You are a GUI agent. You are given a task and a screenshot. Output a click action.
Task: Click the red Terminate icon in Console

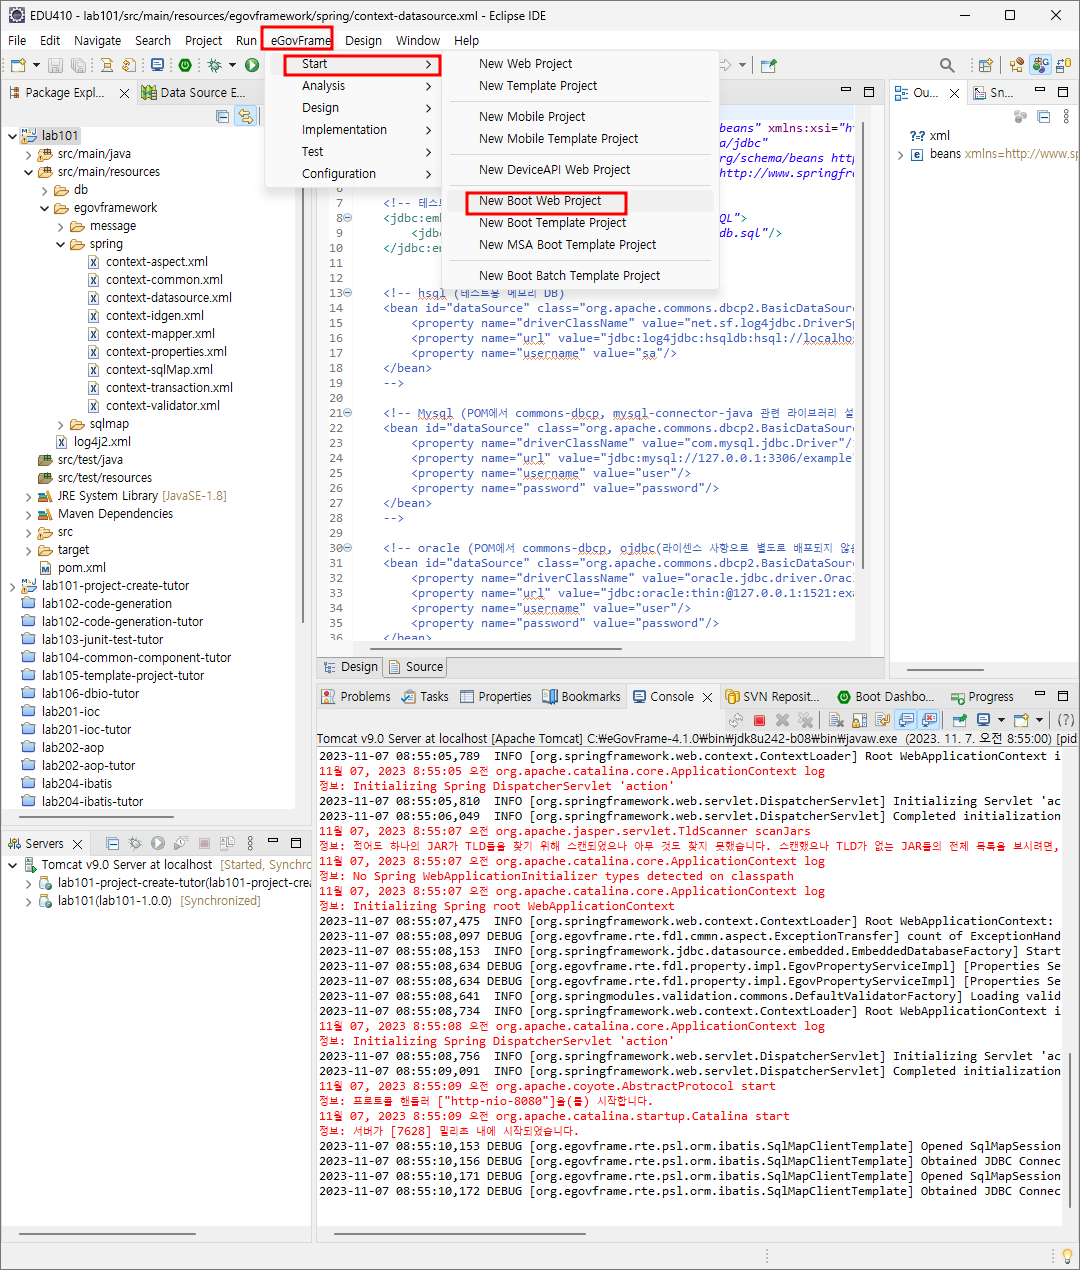coord(759,720)
